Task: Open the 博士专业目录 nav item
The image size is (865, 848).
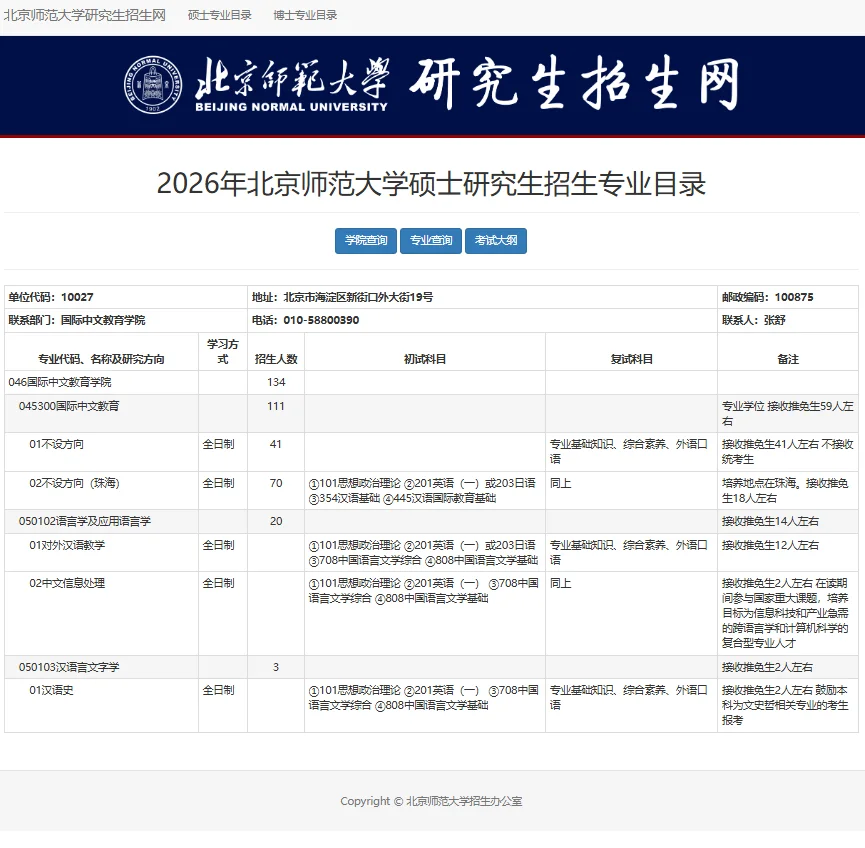Action: (x=305, y=15)
